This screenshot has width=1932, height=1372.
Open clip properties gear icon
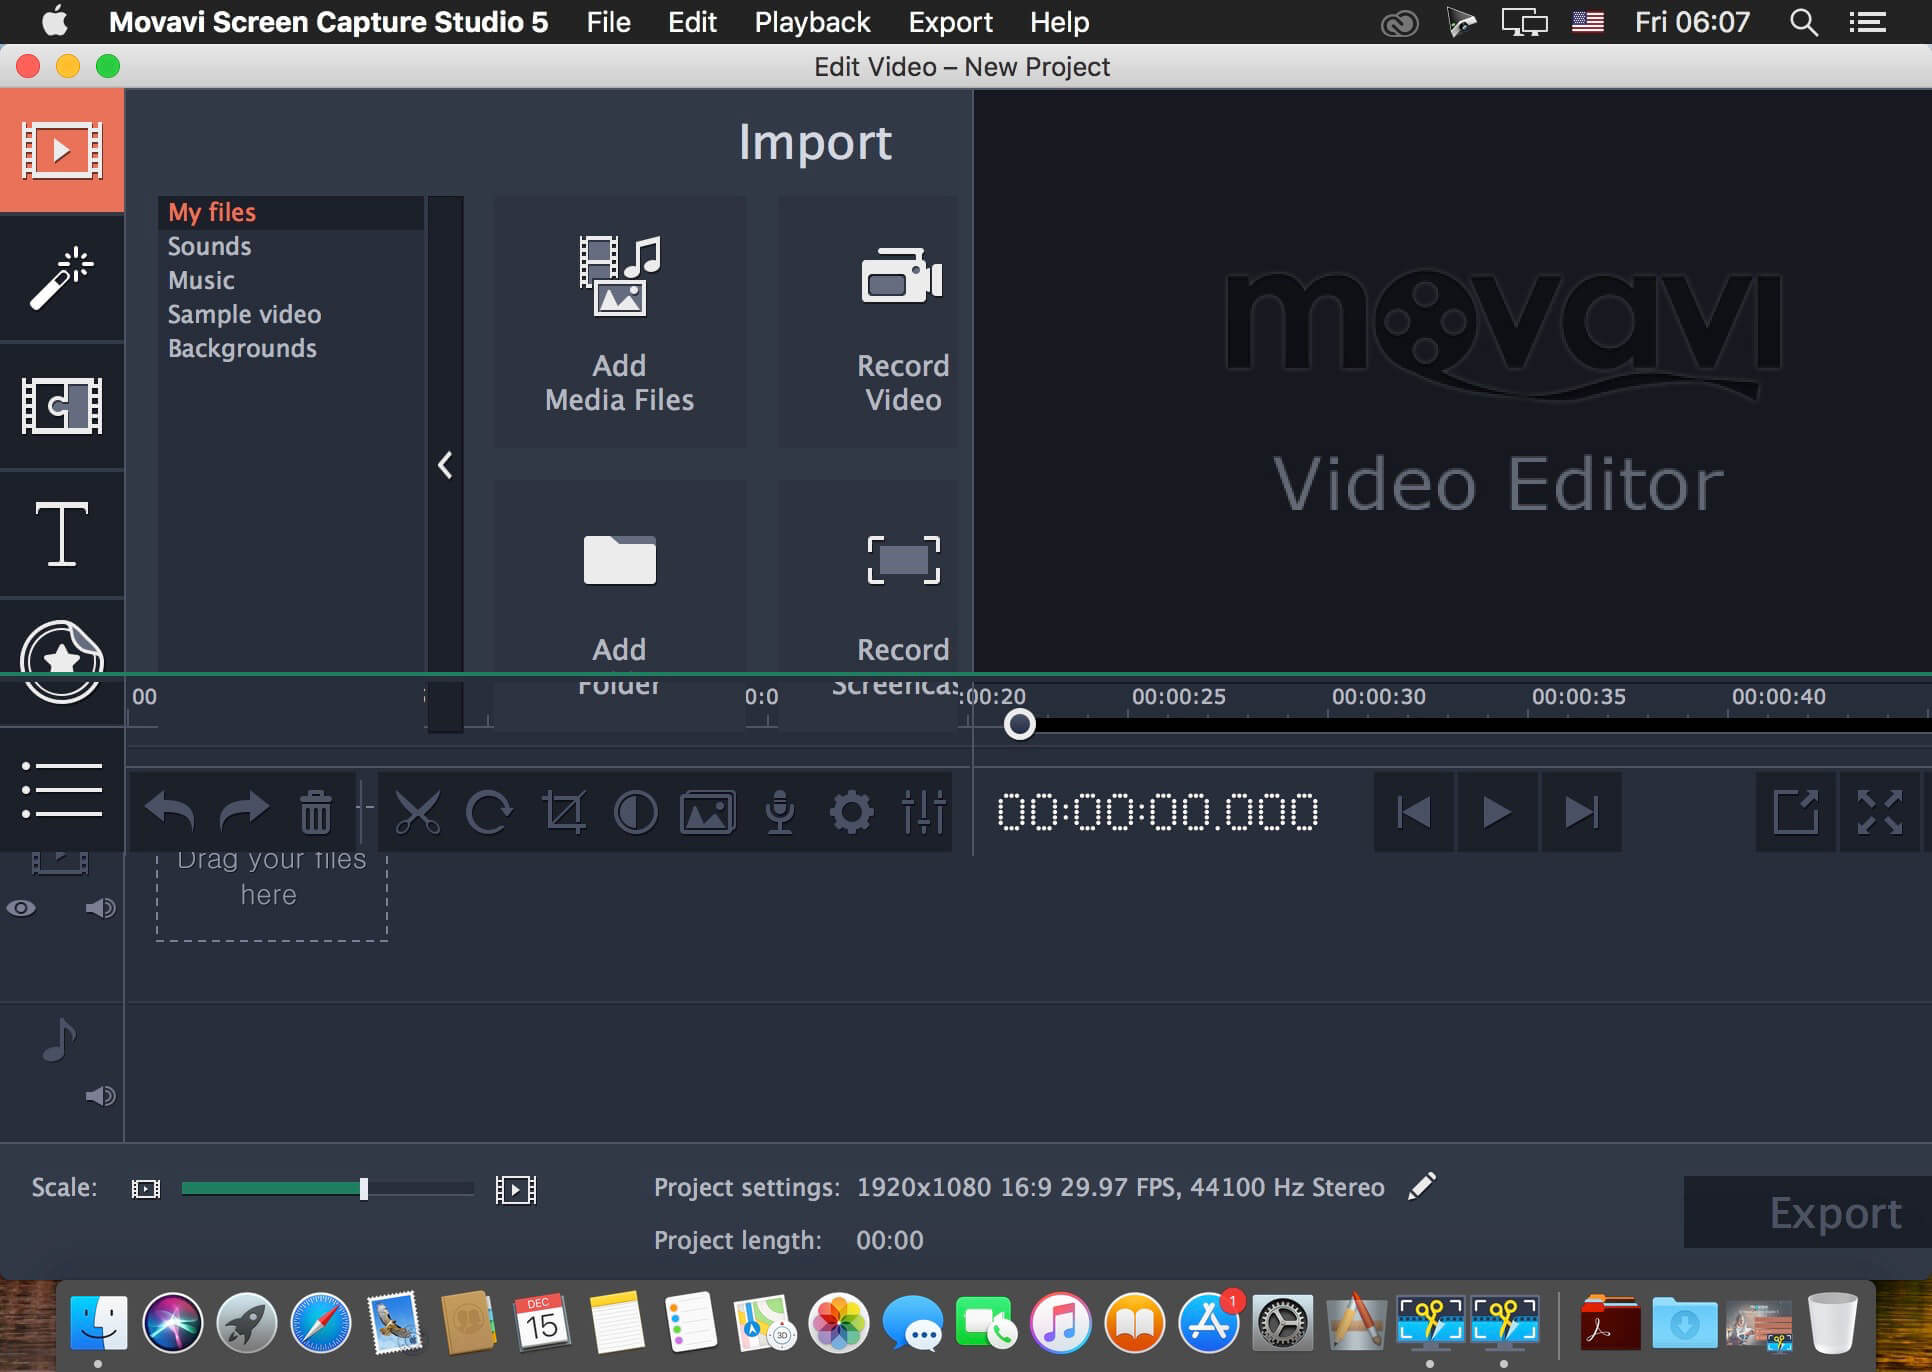coord(852,812)
